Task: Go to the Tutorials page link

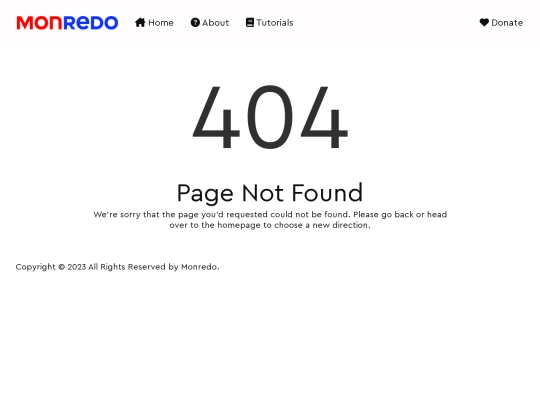Action: click(x=270, y=23)
